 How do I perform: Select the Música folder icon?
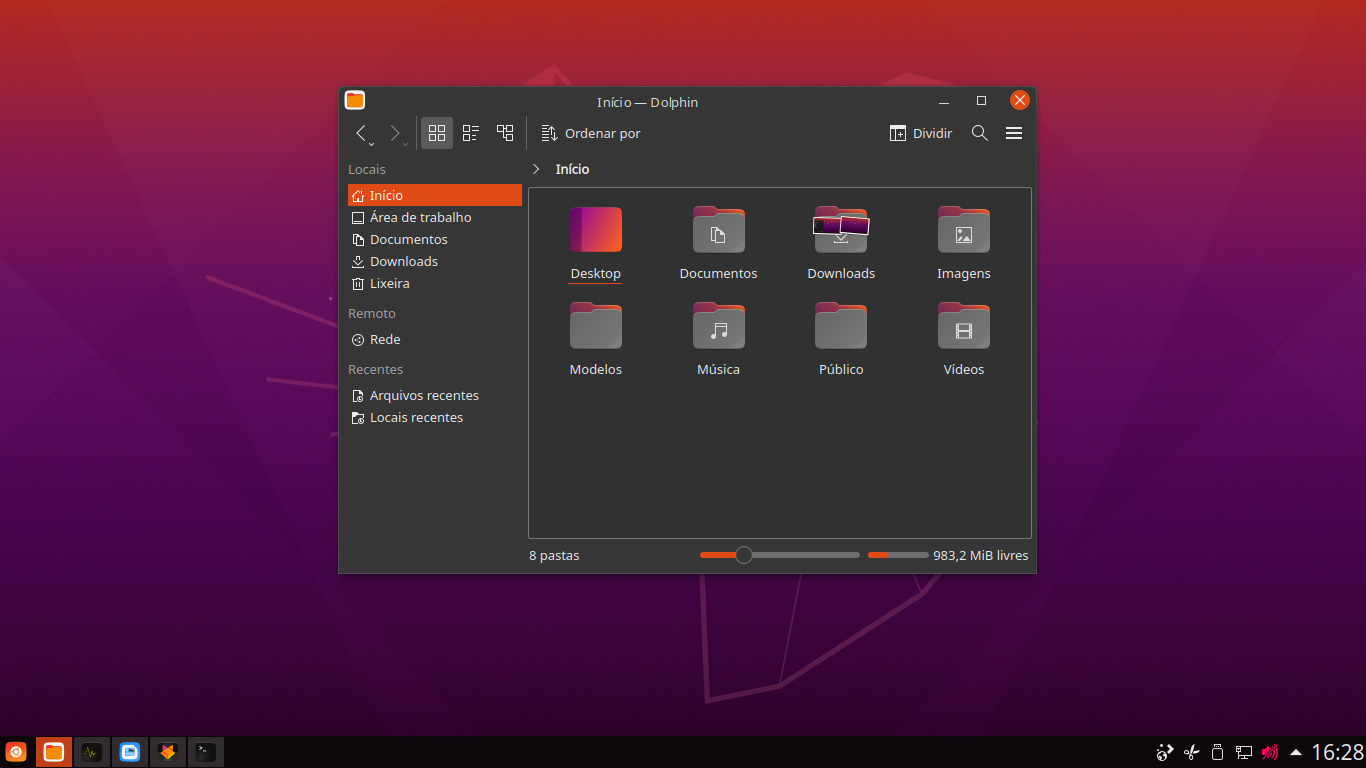click(x=718, y=327)
